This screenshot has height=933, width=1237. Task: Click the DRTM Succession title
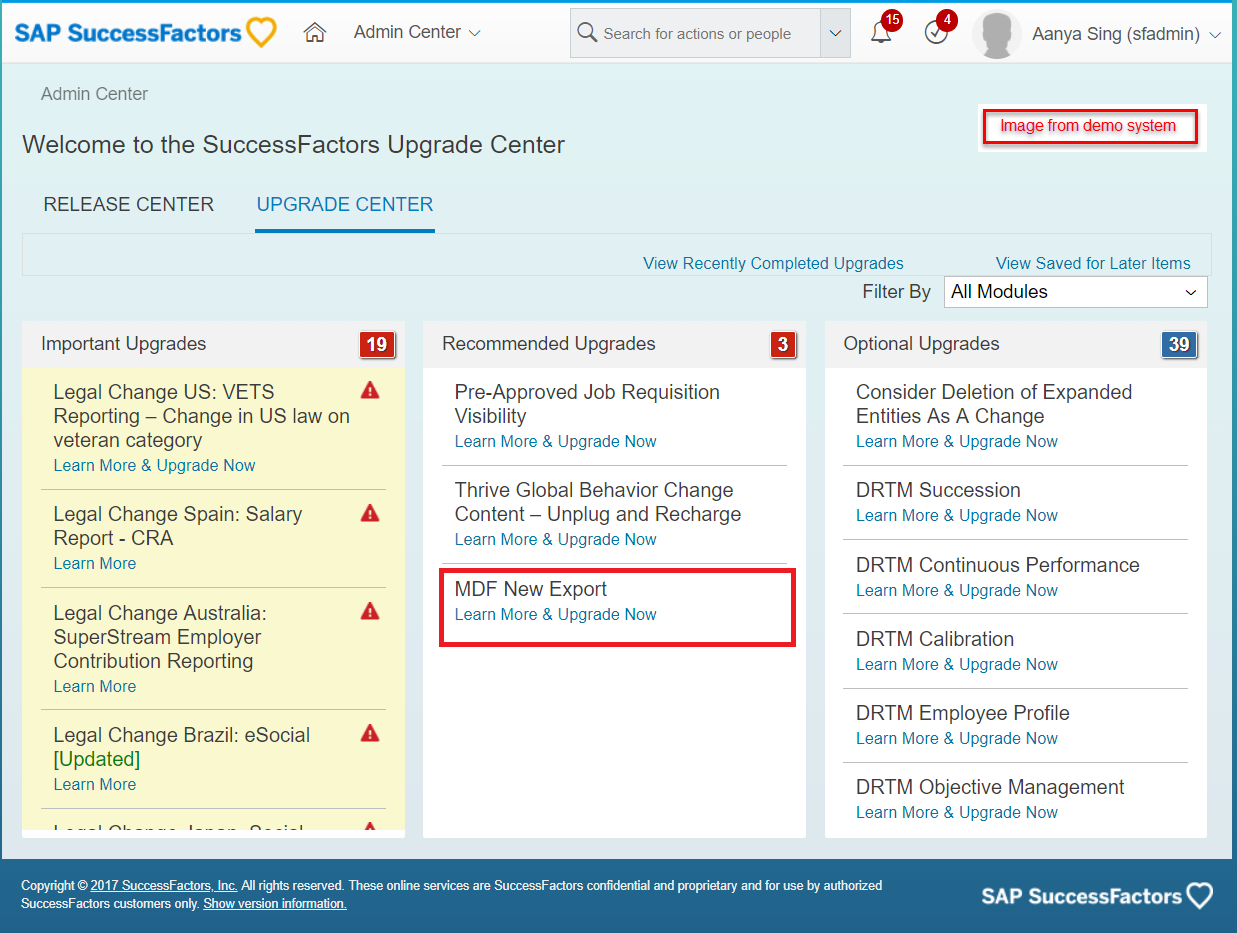coord(938,490)
